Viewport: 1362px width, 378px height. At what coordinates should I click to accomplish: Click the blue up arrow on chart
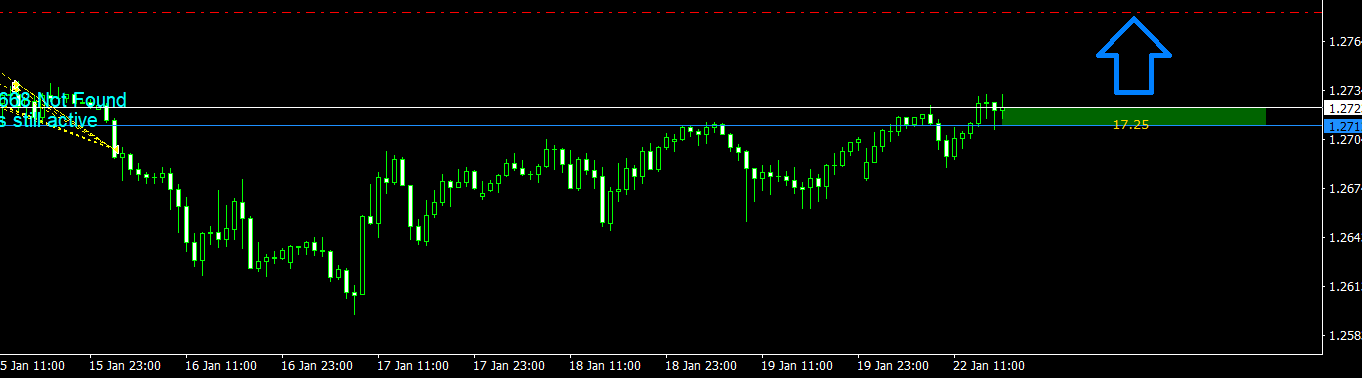[1134, 53]
